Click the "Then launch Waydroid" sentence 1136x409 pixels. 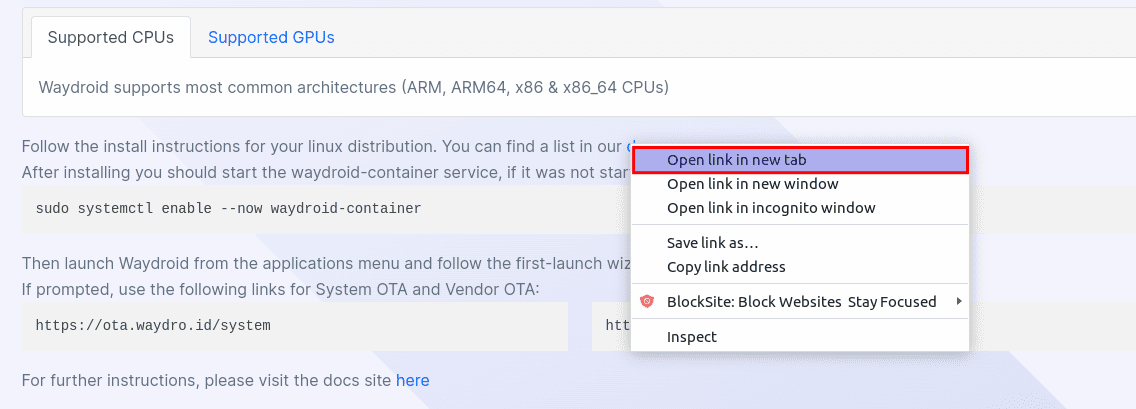point(326,262)
